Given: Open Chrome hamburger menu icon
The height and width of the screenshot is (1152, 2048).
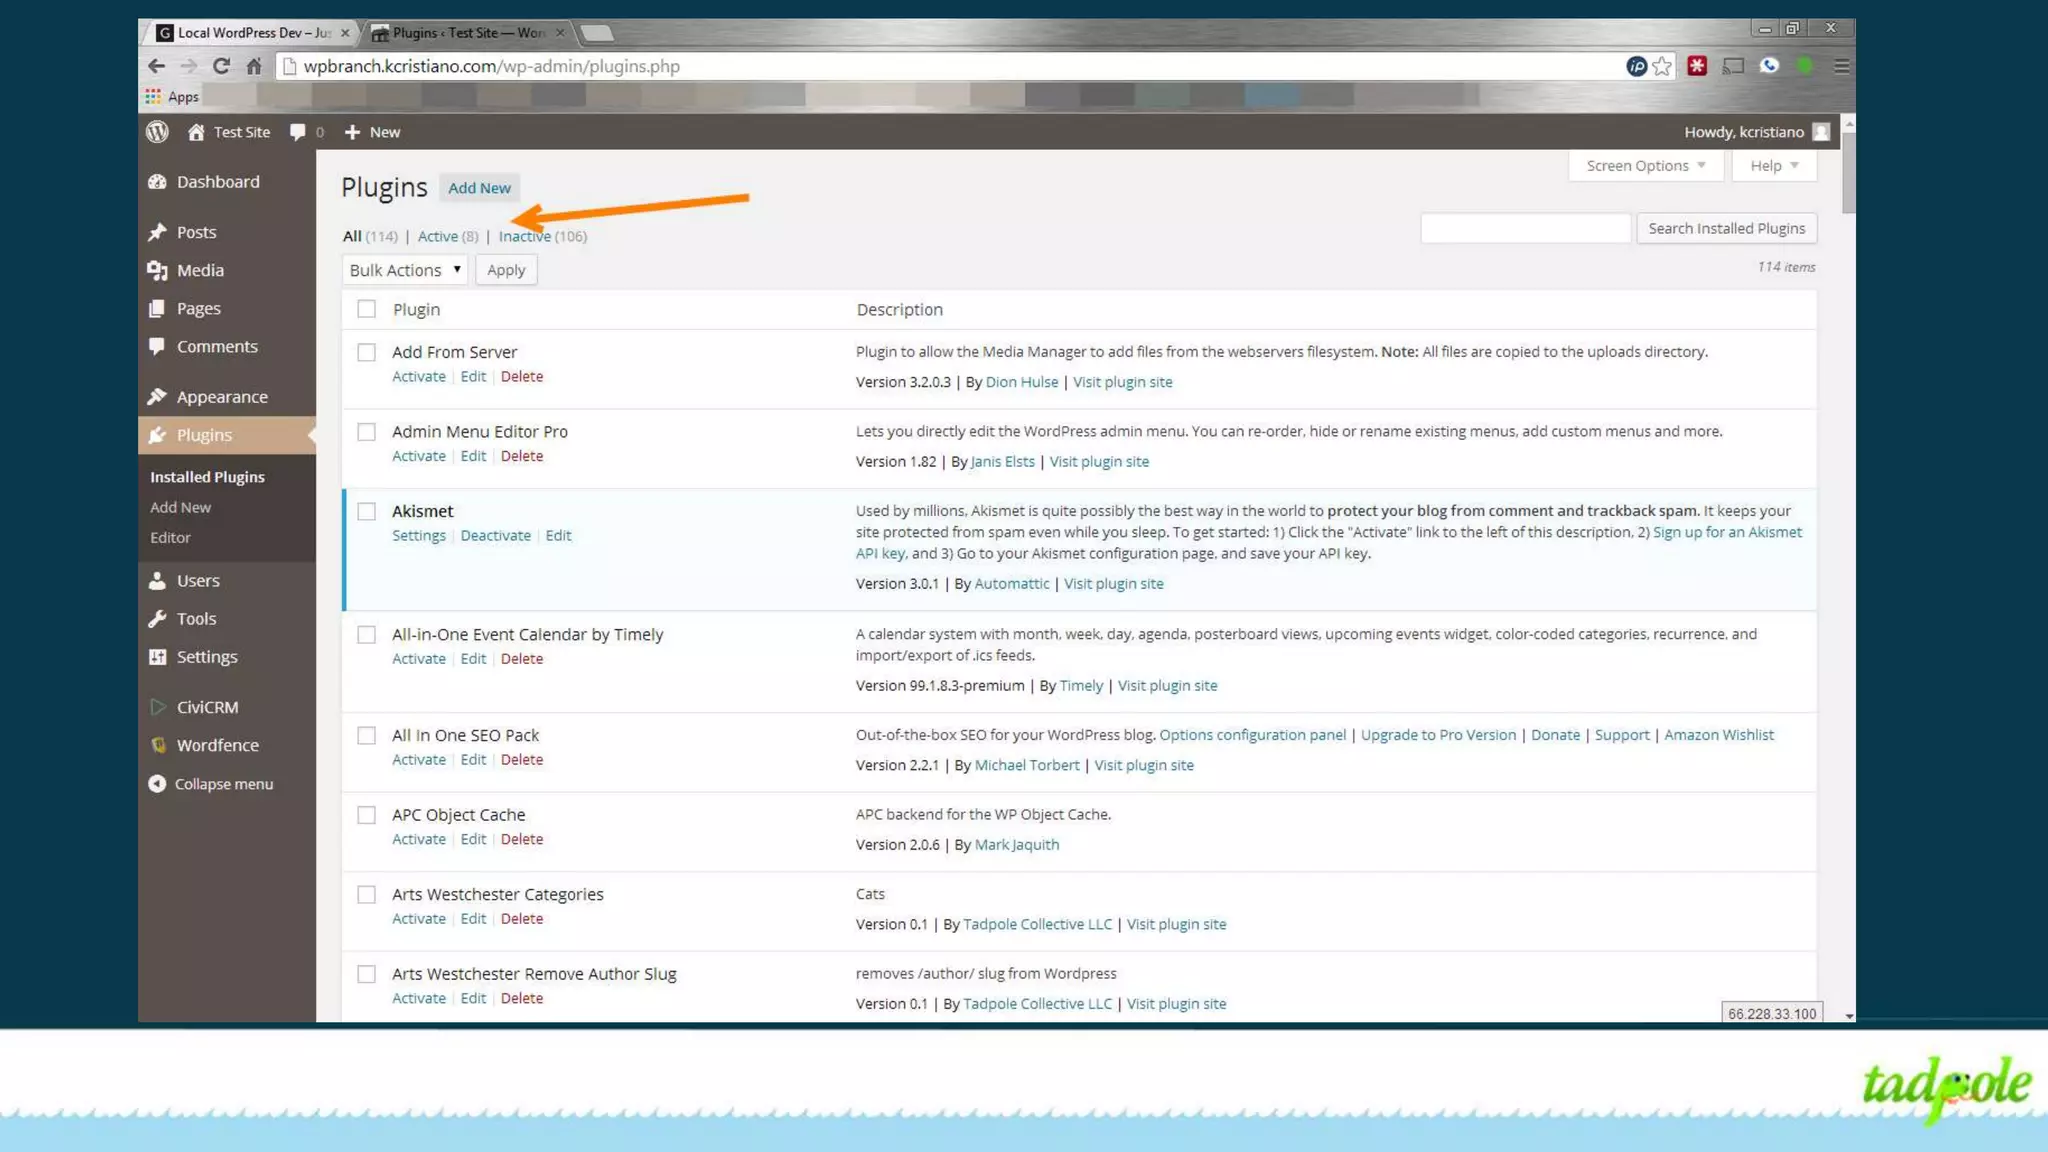Looking at the screenshot, I should point(1841,66).
